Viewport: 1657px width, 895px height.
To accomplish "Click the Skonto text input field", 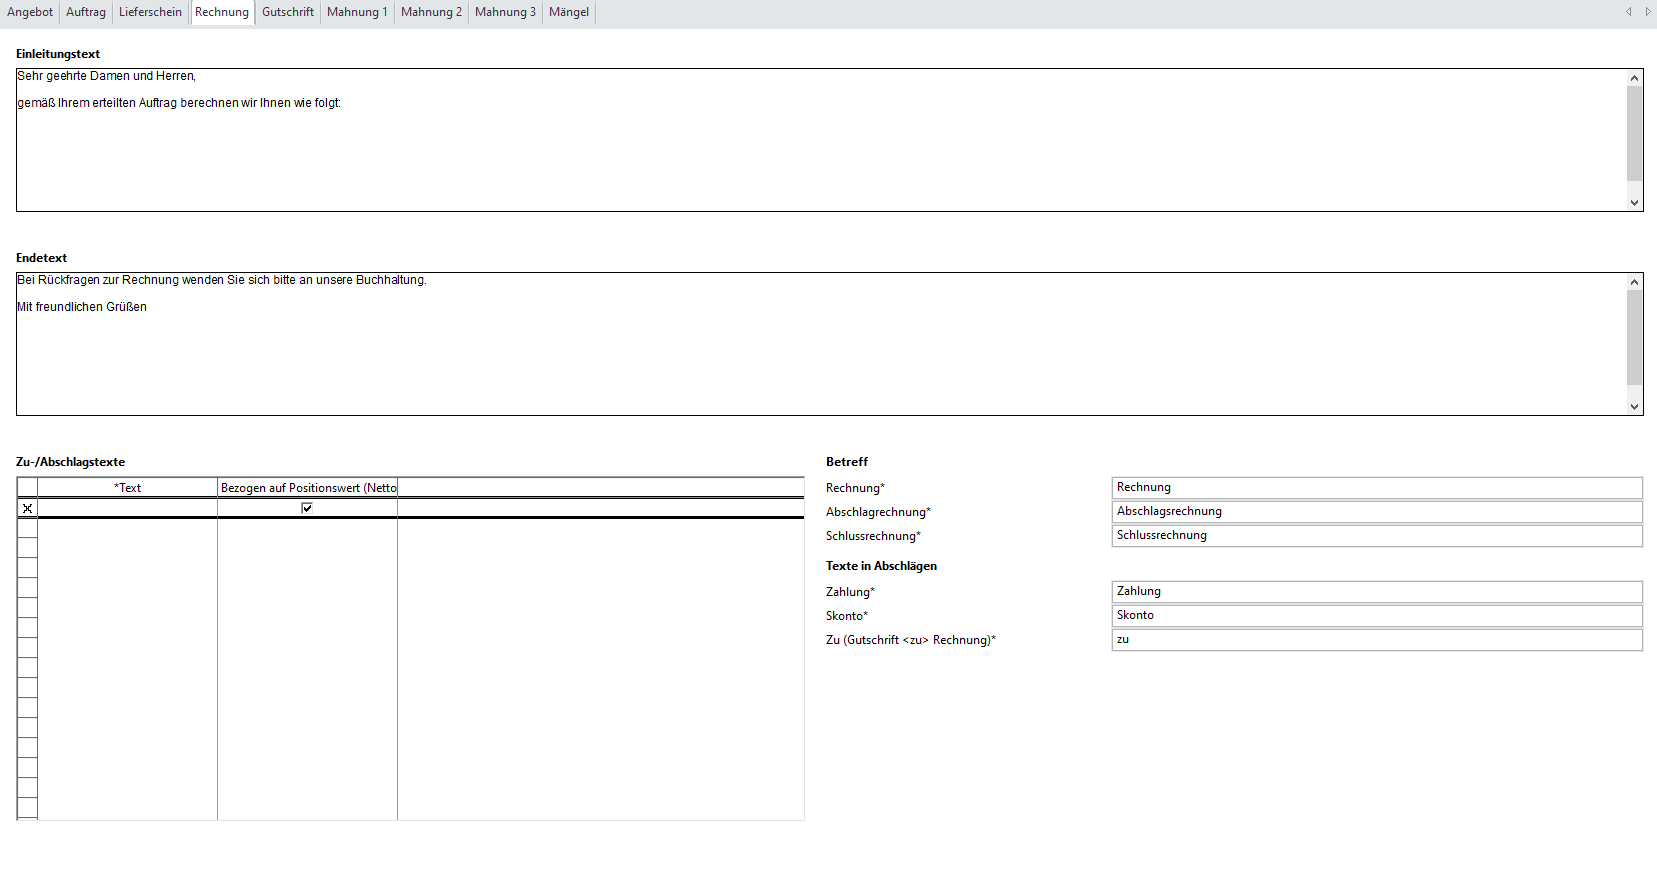I will click(x=1376, y=616).
